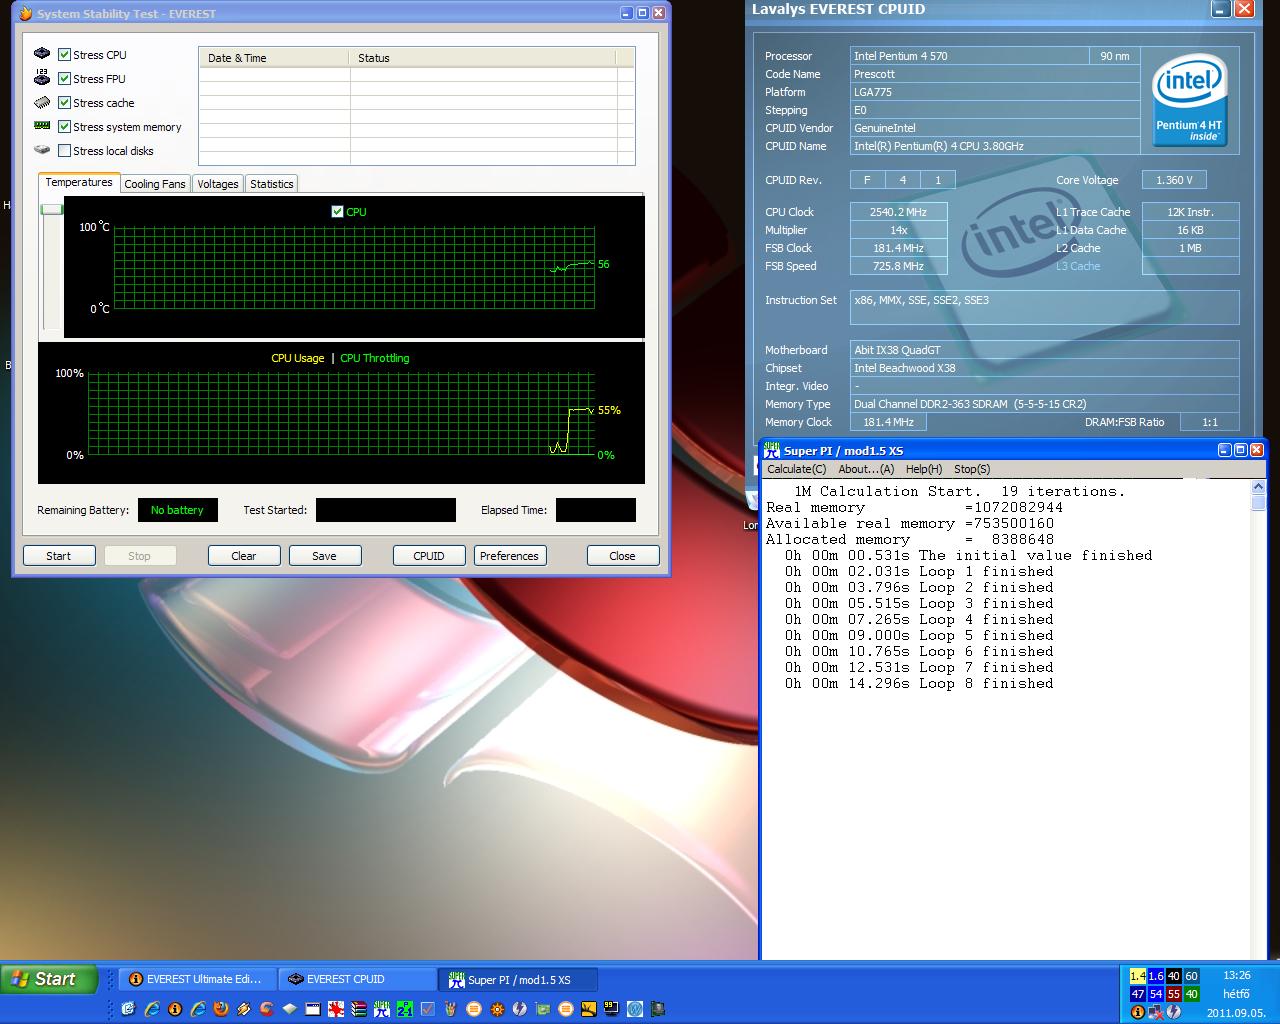Switch to the Voltages tab
The width and height of the screenshot is (1280, 1024).
tap(217, 184)
